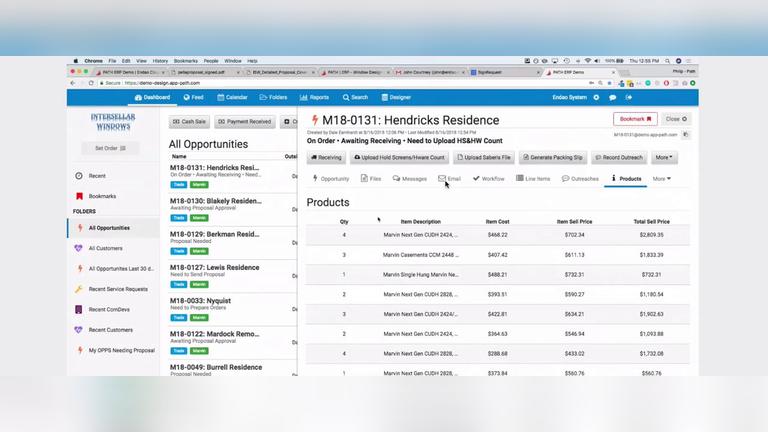The image size is (768, 432).
Task: Click Upload Saberis File
Action: point(484,158)
